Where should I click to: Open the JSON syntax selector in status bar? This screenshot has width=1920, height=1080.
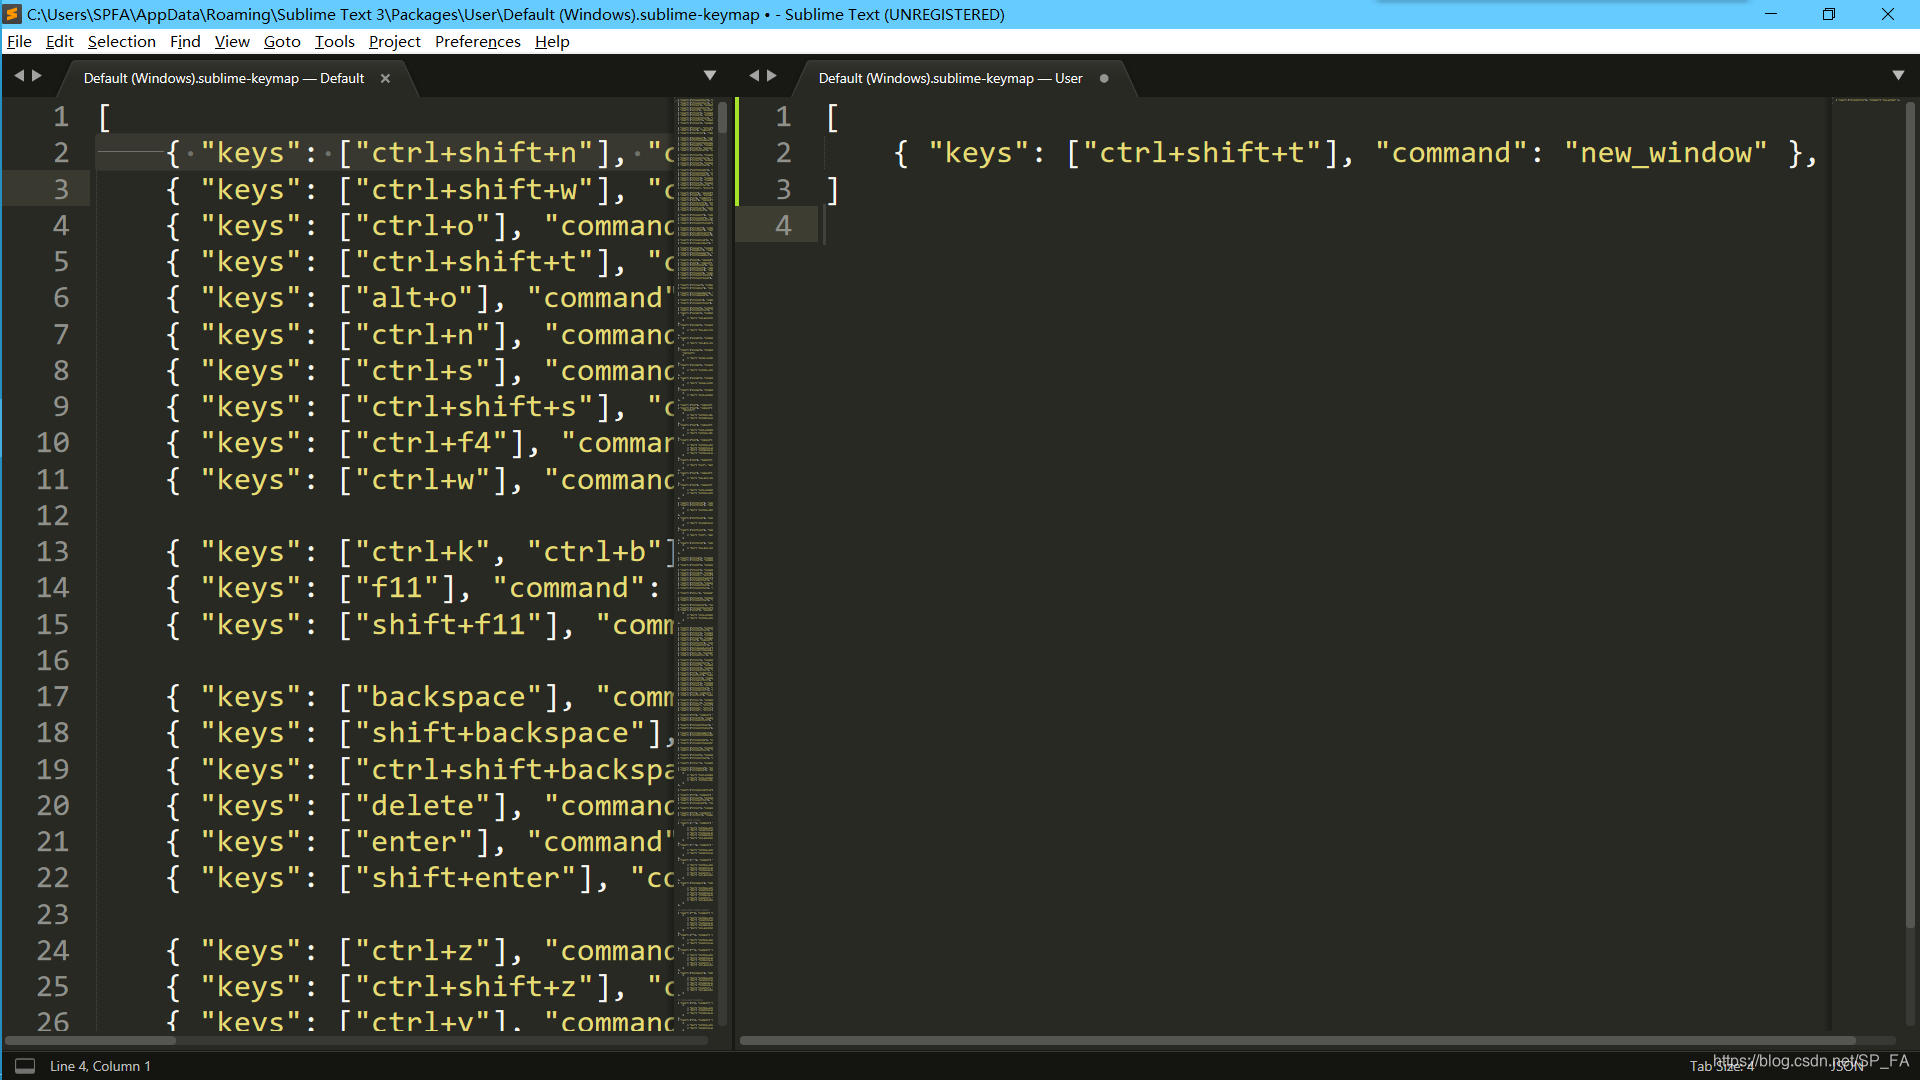[x=1848, y=1066]
